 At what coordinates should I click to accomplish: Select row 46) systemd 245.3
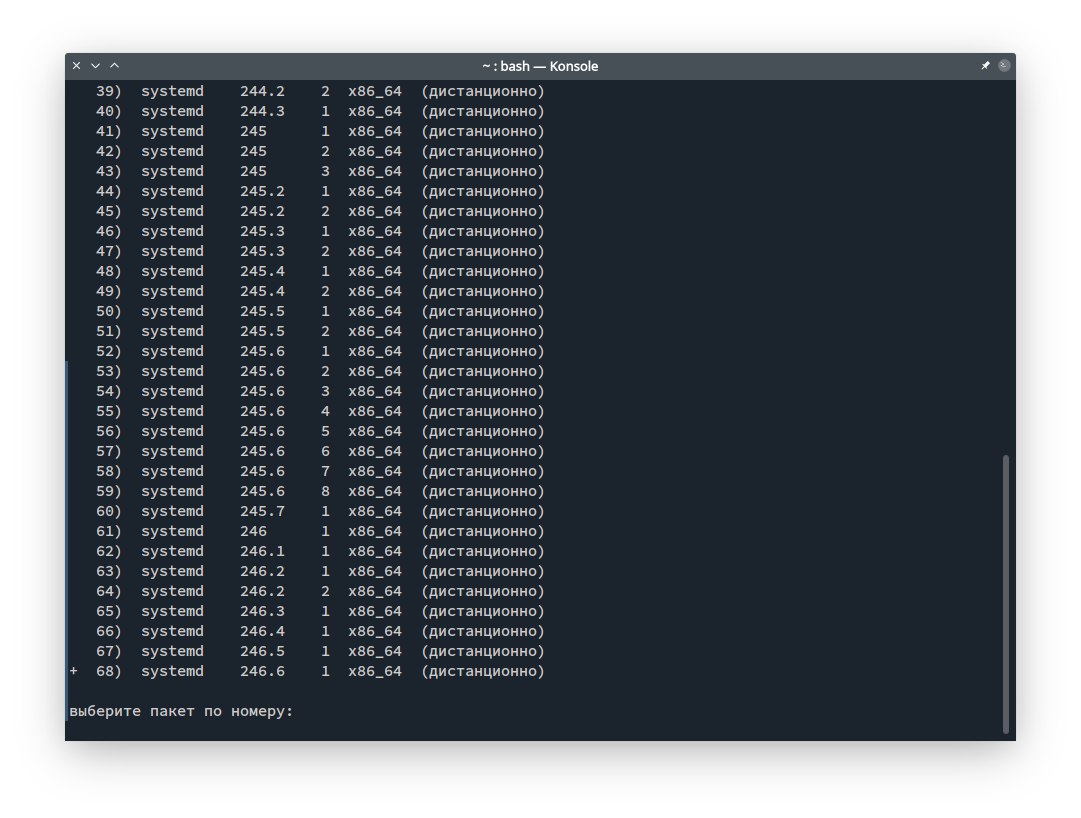[x=320, y=231]
